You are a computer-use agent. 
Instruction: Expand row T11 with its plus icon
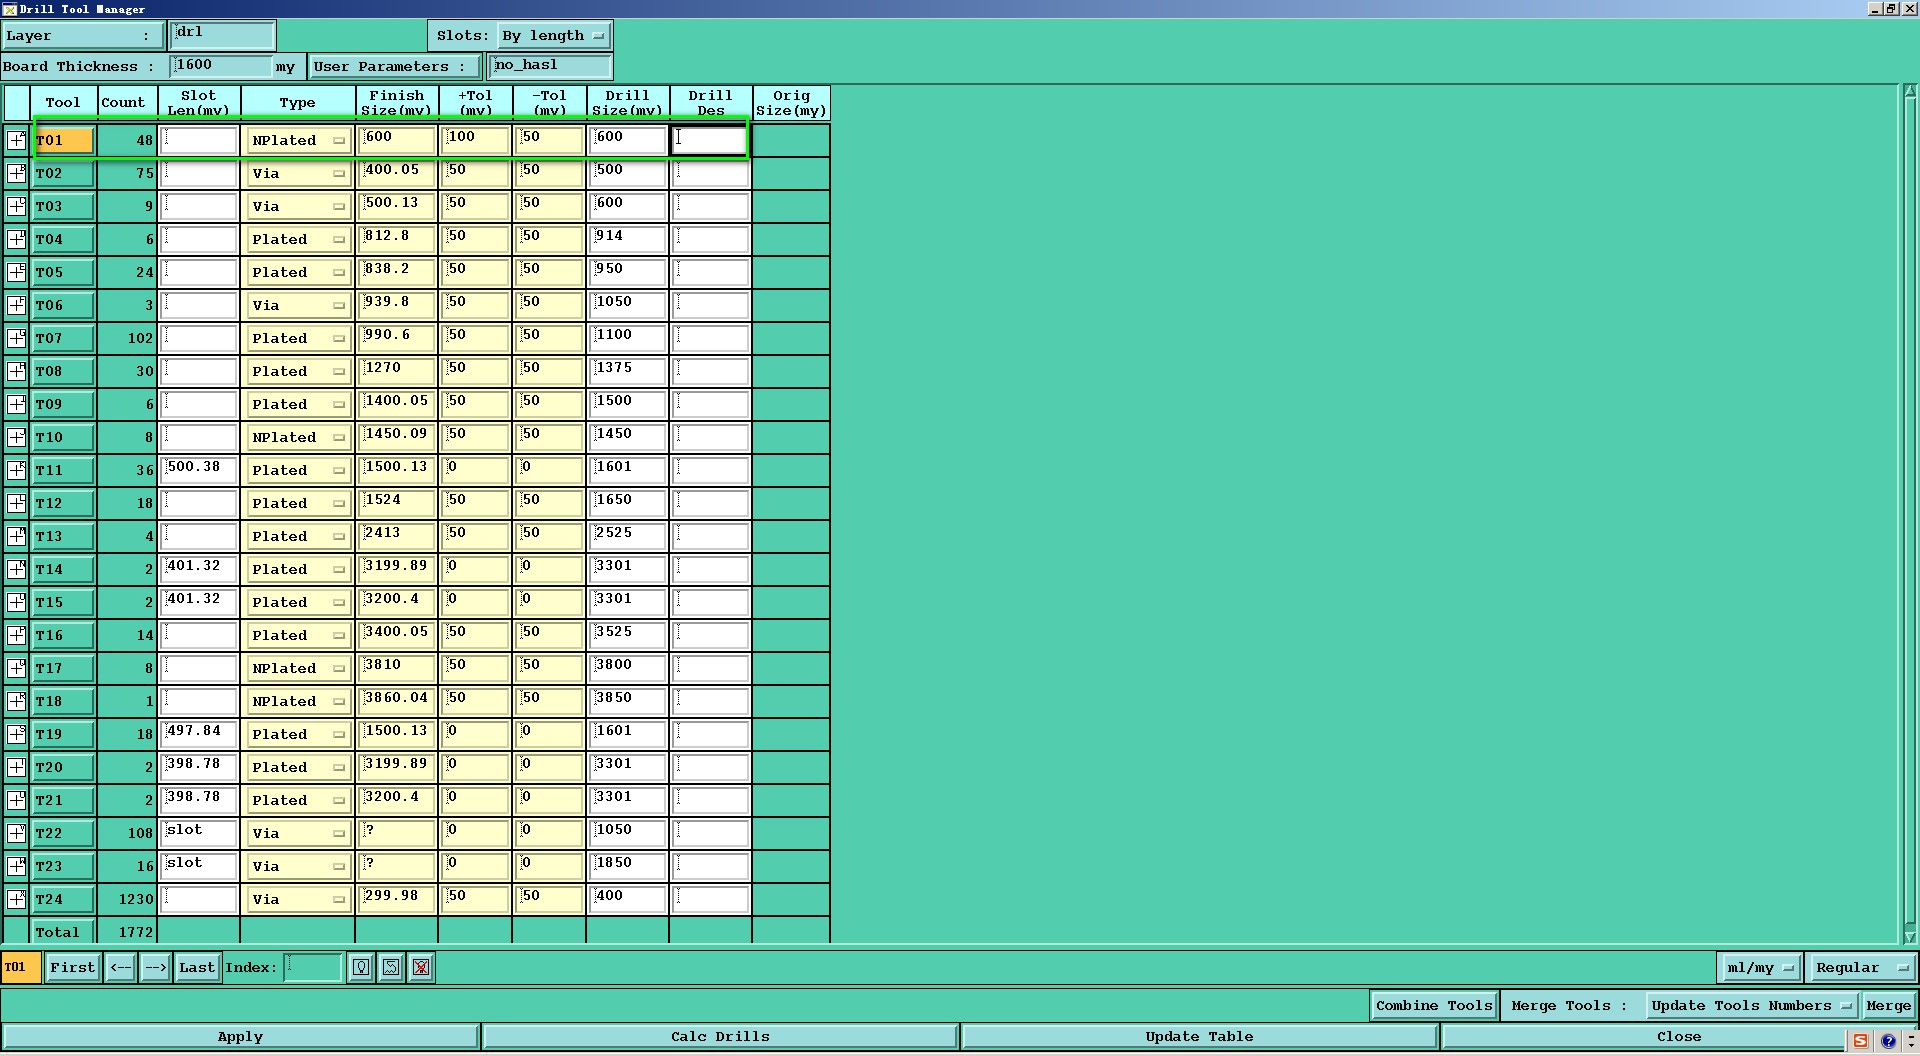tap(17, 470)
